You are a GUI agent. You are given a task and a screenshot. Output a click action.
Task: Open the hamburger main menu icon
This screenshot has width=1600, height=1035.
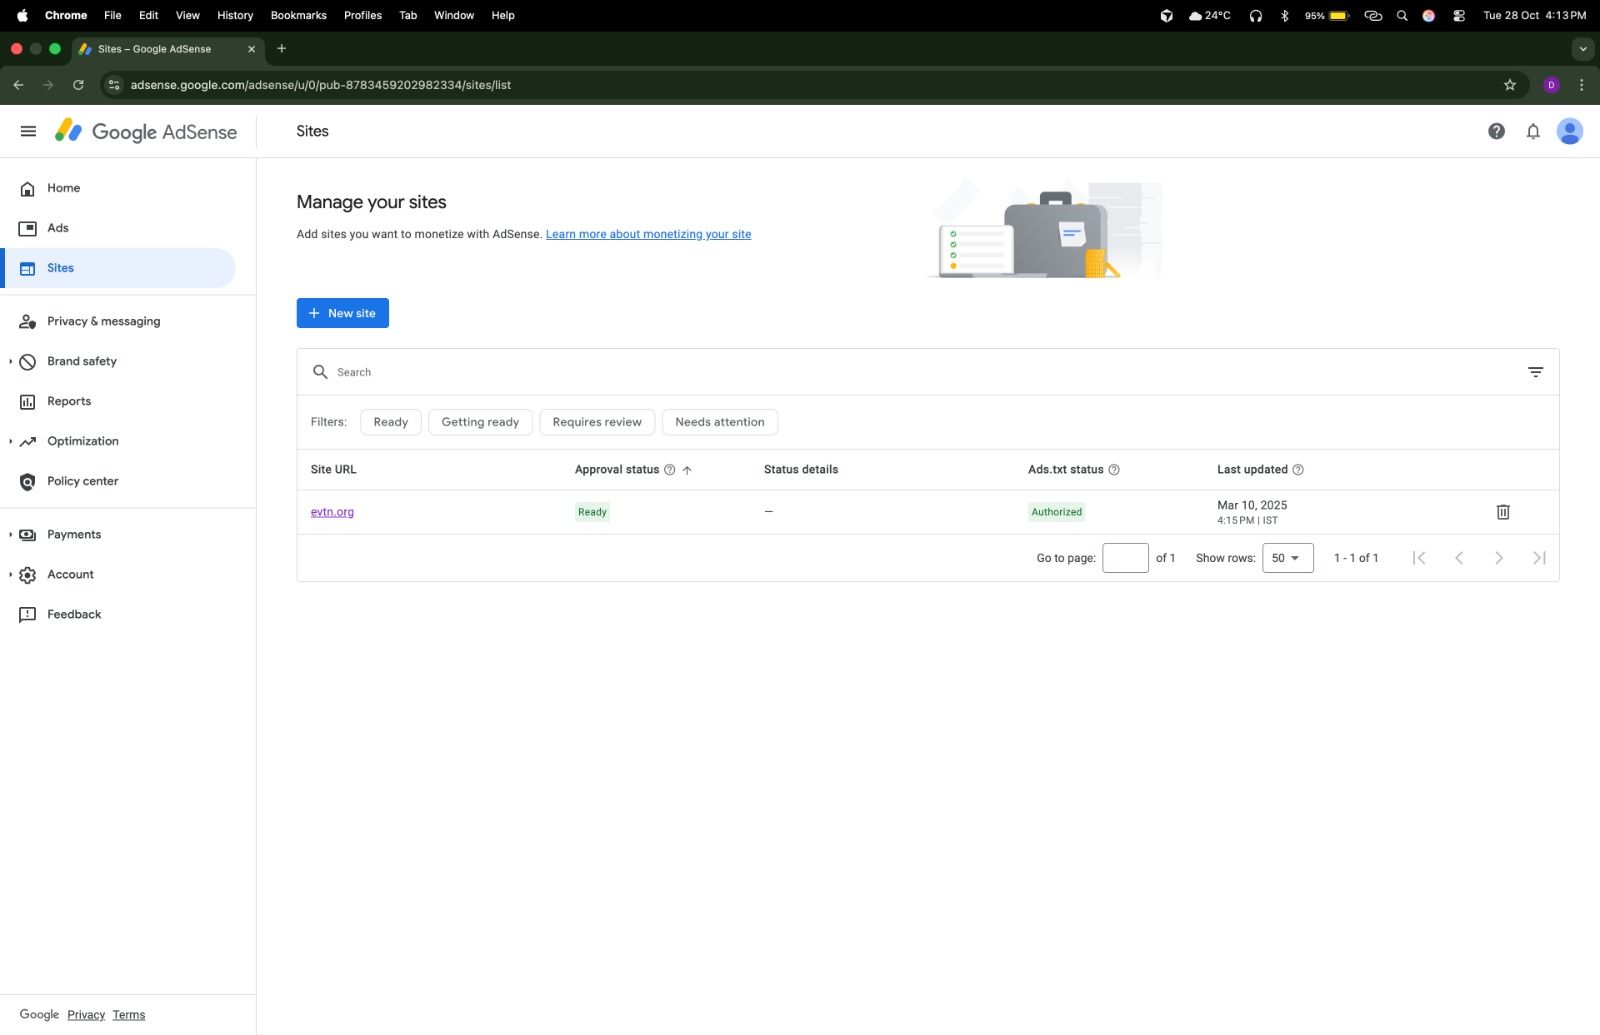click(28, 131)
